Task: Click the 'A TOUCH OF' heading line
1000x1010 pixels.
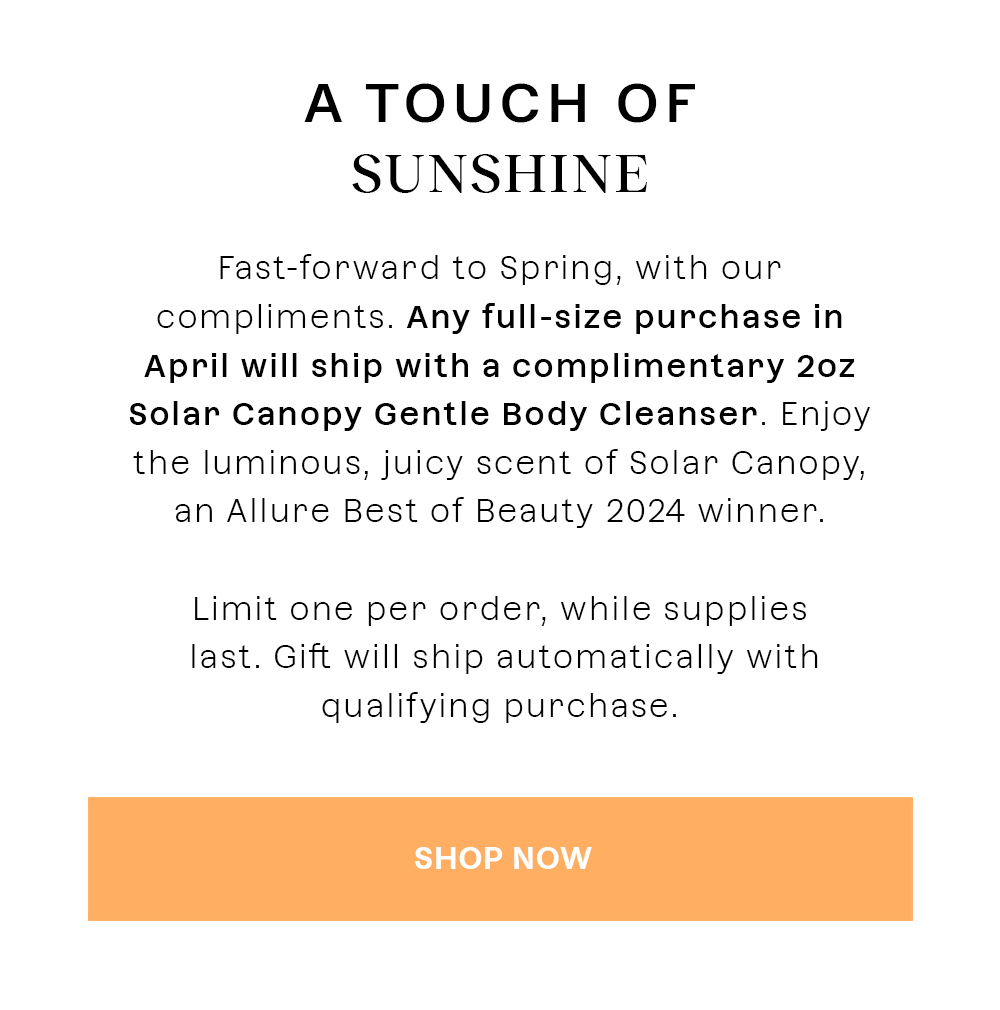Action: [x=501, y=104]
